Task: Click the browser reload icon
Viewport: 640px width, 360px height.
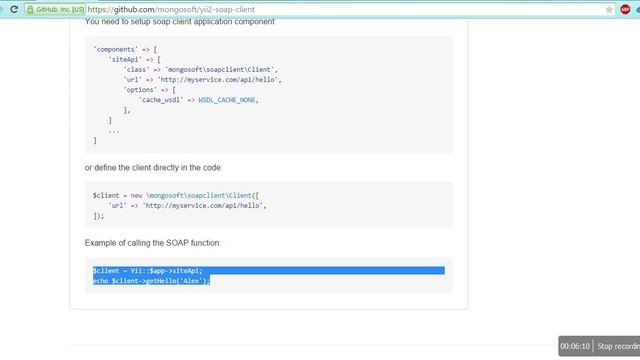Action: tap(14, 9)
